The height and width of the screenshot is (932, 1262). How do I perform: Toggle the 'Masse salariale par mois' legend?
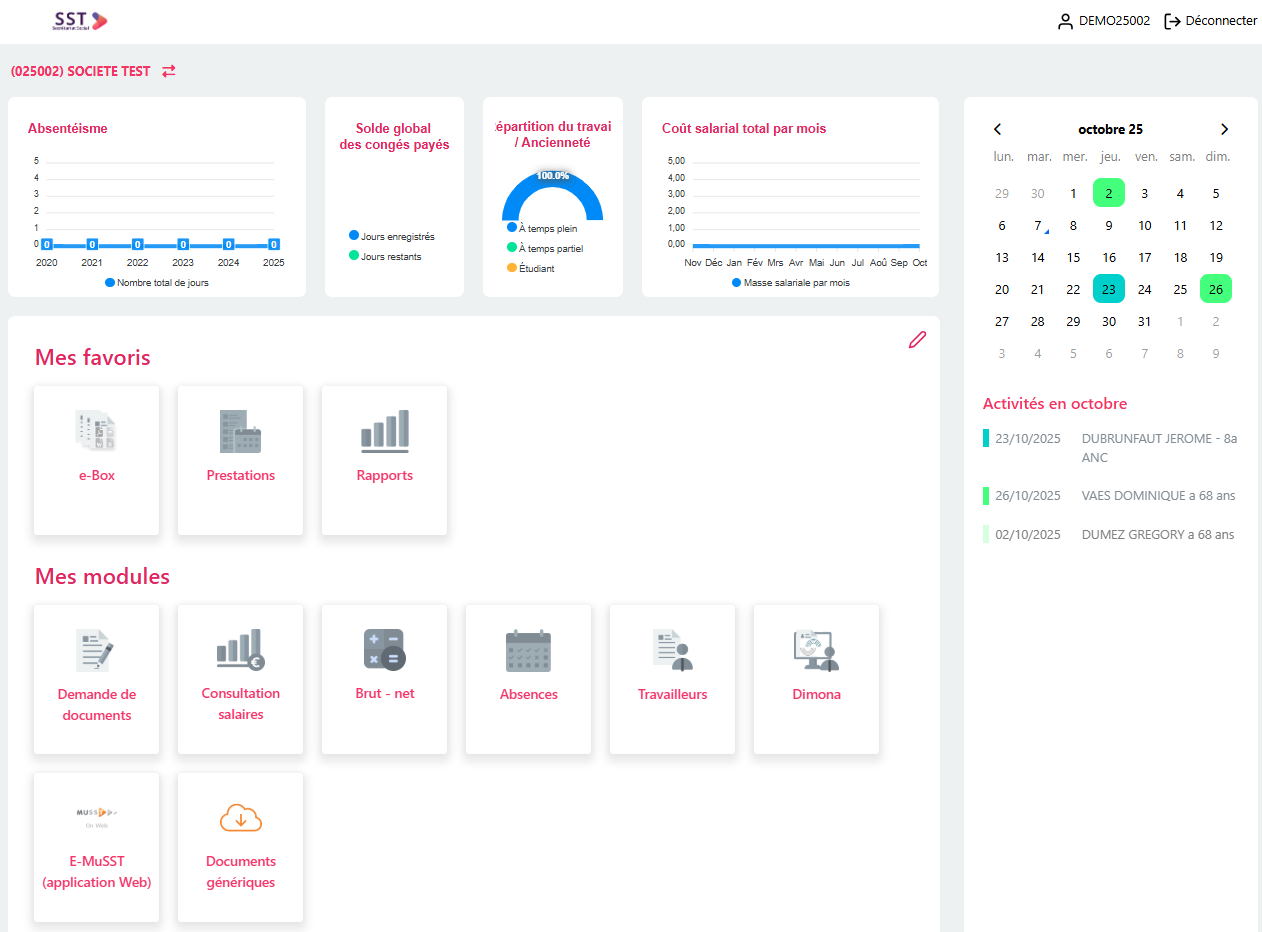pyautogui.click(x=790, y=283)
